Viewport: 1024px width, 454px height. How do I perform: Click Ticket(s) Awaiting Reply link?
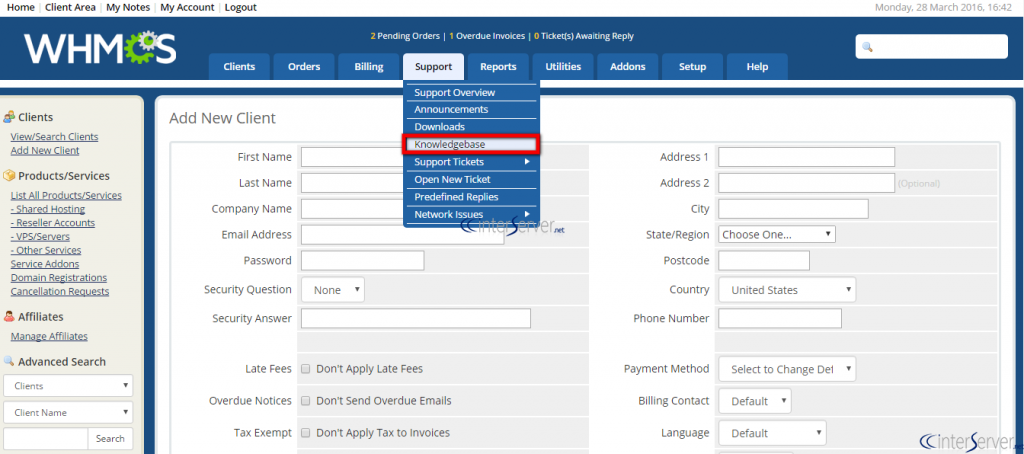click(584, 36)
